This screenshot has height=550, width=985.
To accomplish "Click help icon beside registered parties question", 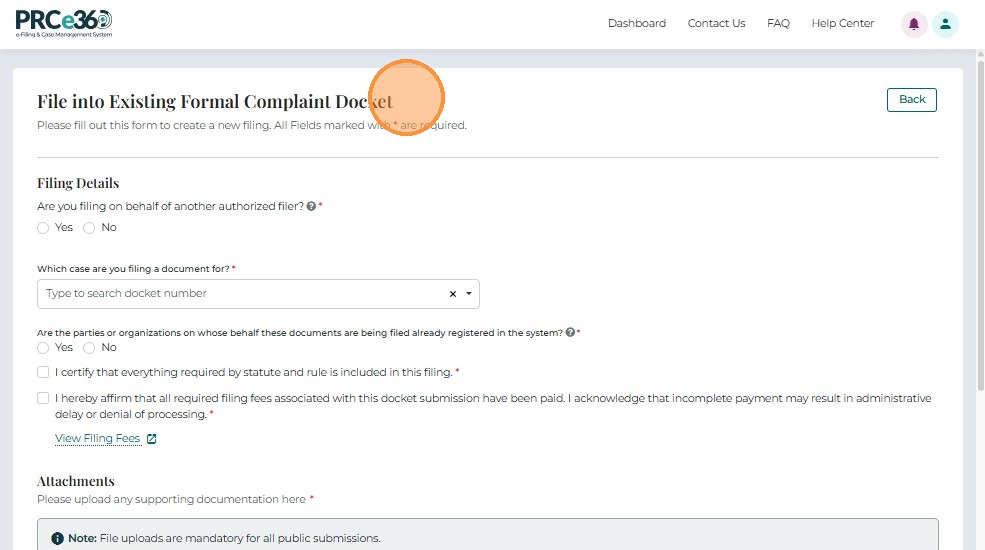I will pyautogui.click(x=570, y=332).
